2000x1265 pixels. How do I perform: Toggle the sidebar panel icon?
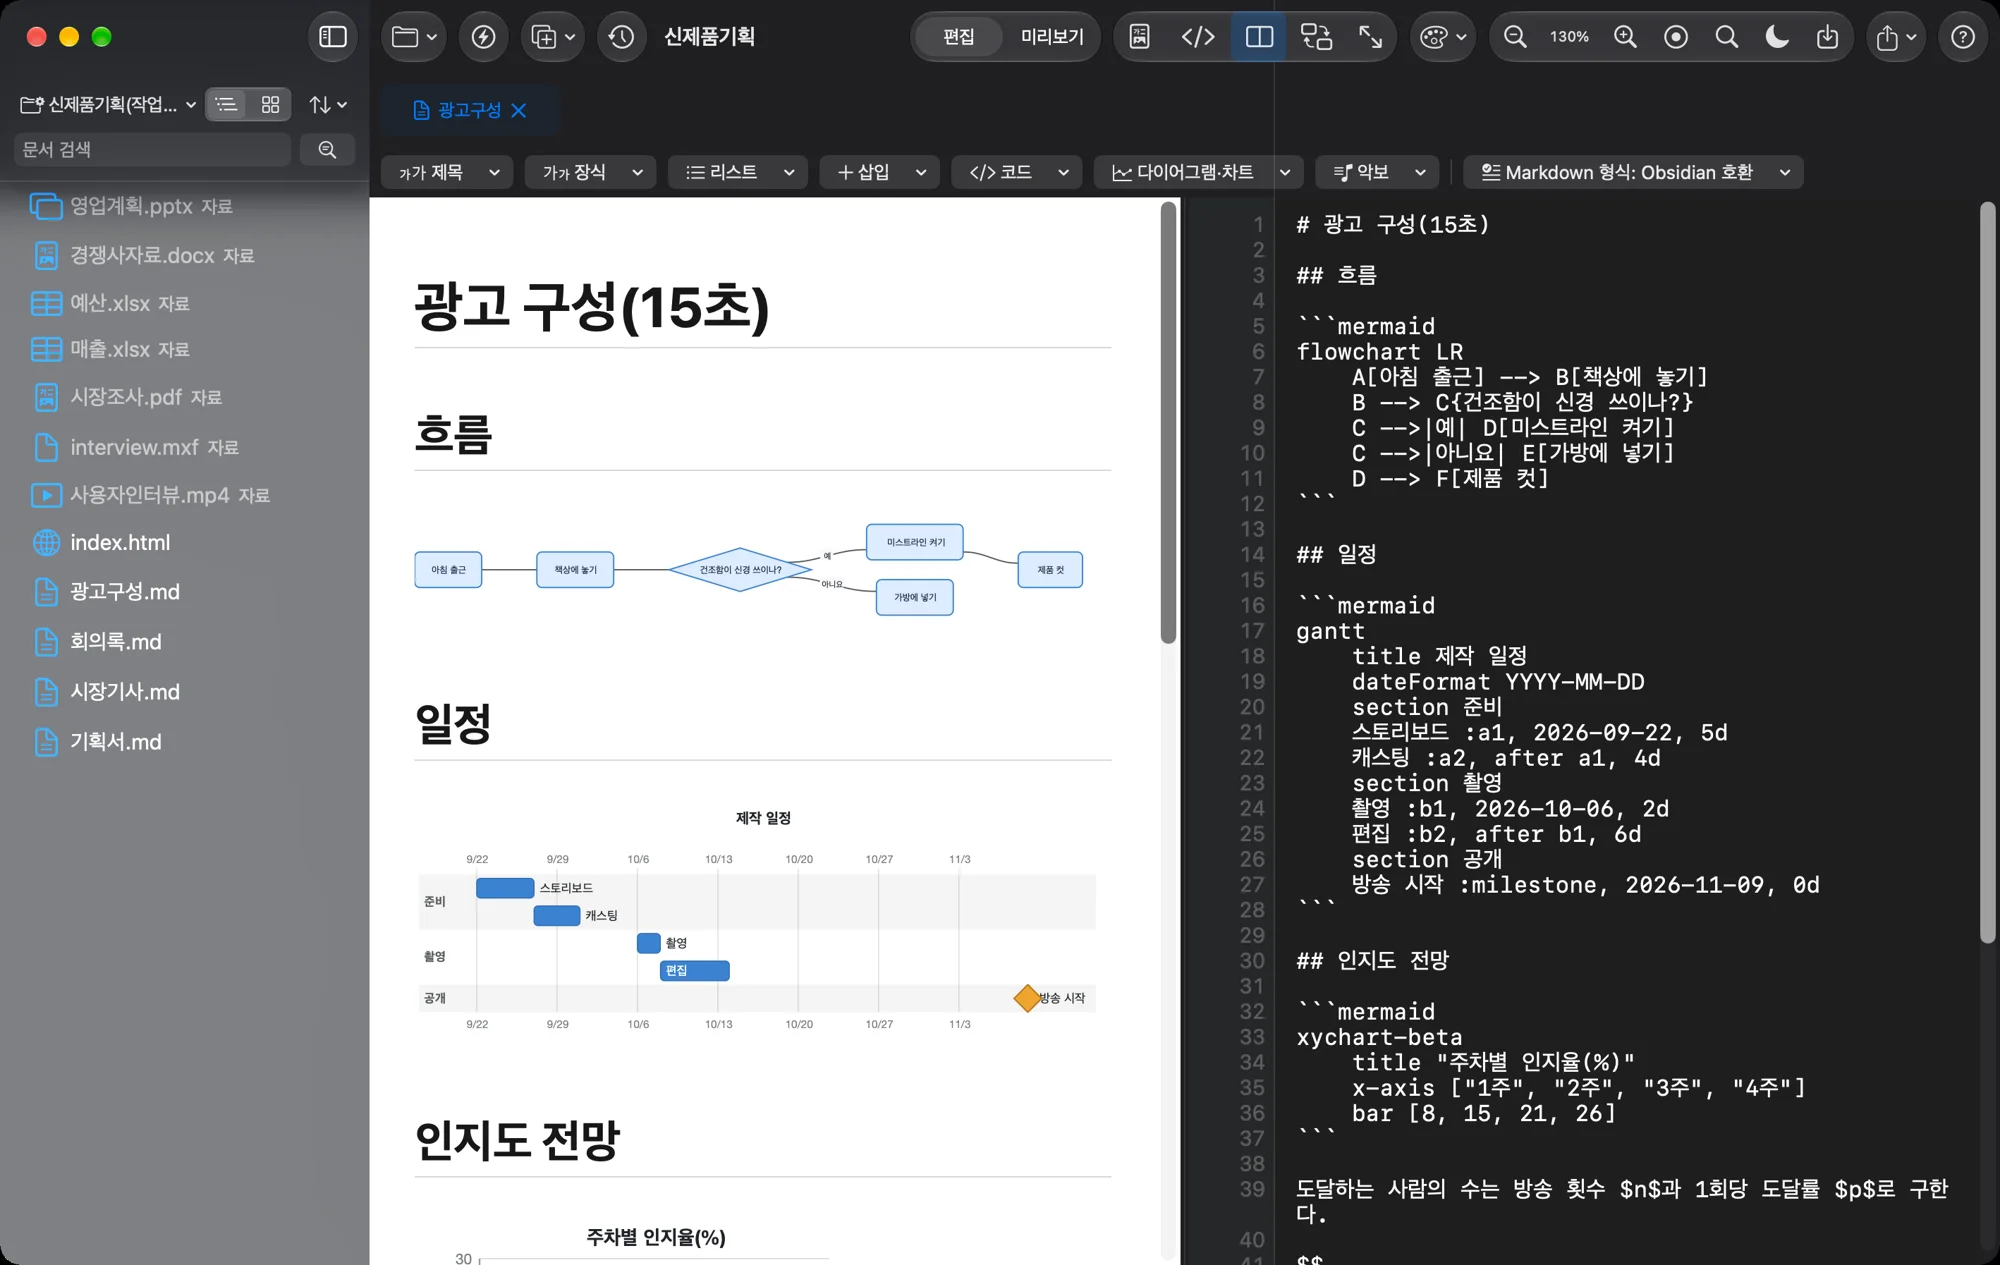[332, 37]
